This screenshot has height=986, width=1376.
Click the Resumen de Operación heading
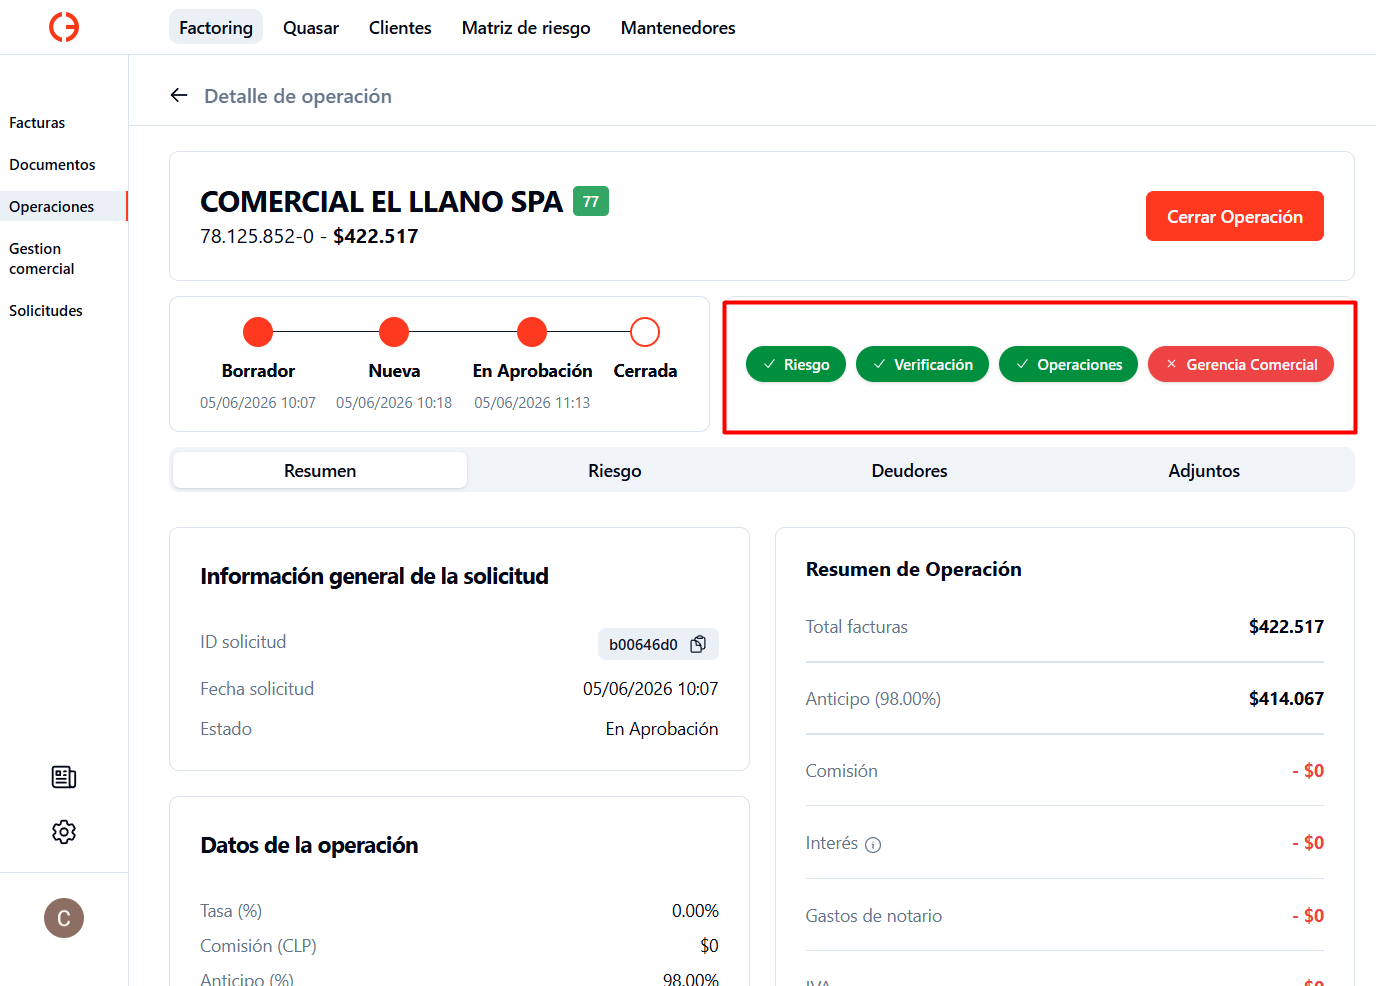914,569
